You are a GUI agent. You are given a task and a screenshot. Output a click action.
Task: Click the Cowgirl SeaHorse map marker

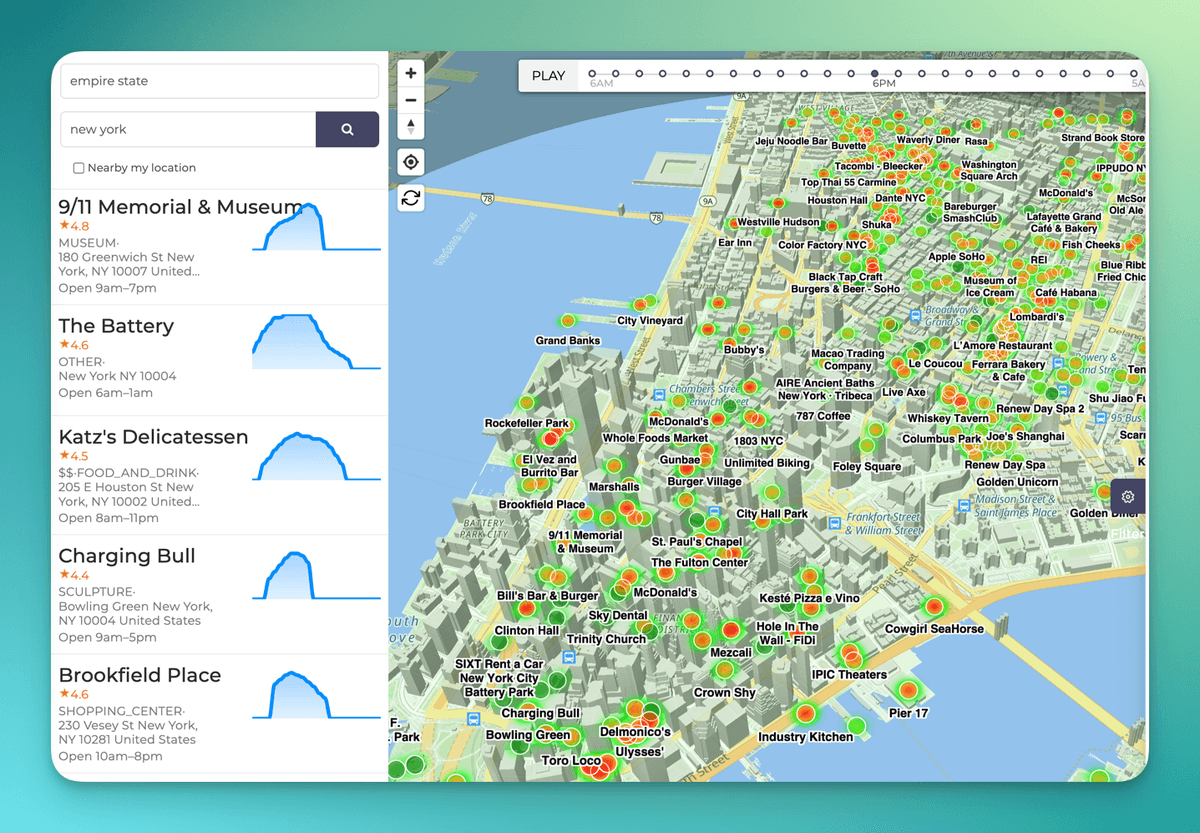[934, 607]
